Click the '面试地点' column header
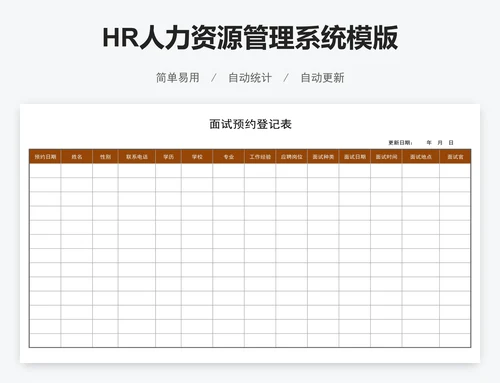500x383 pixels. pos(421,157)
